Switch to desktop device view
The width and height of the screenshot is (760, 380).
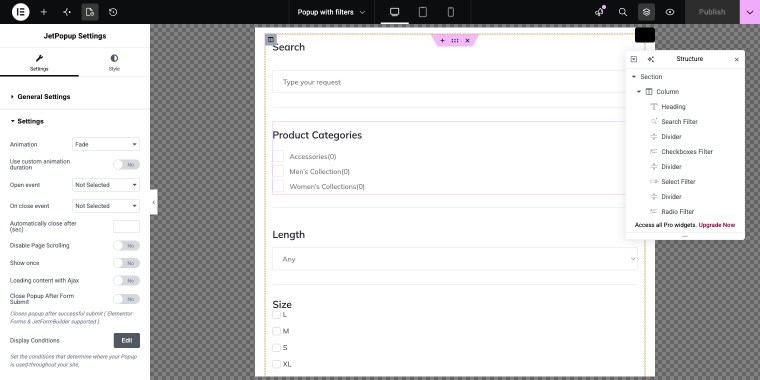(395, 12)
